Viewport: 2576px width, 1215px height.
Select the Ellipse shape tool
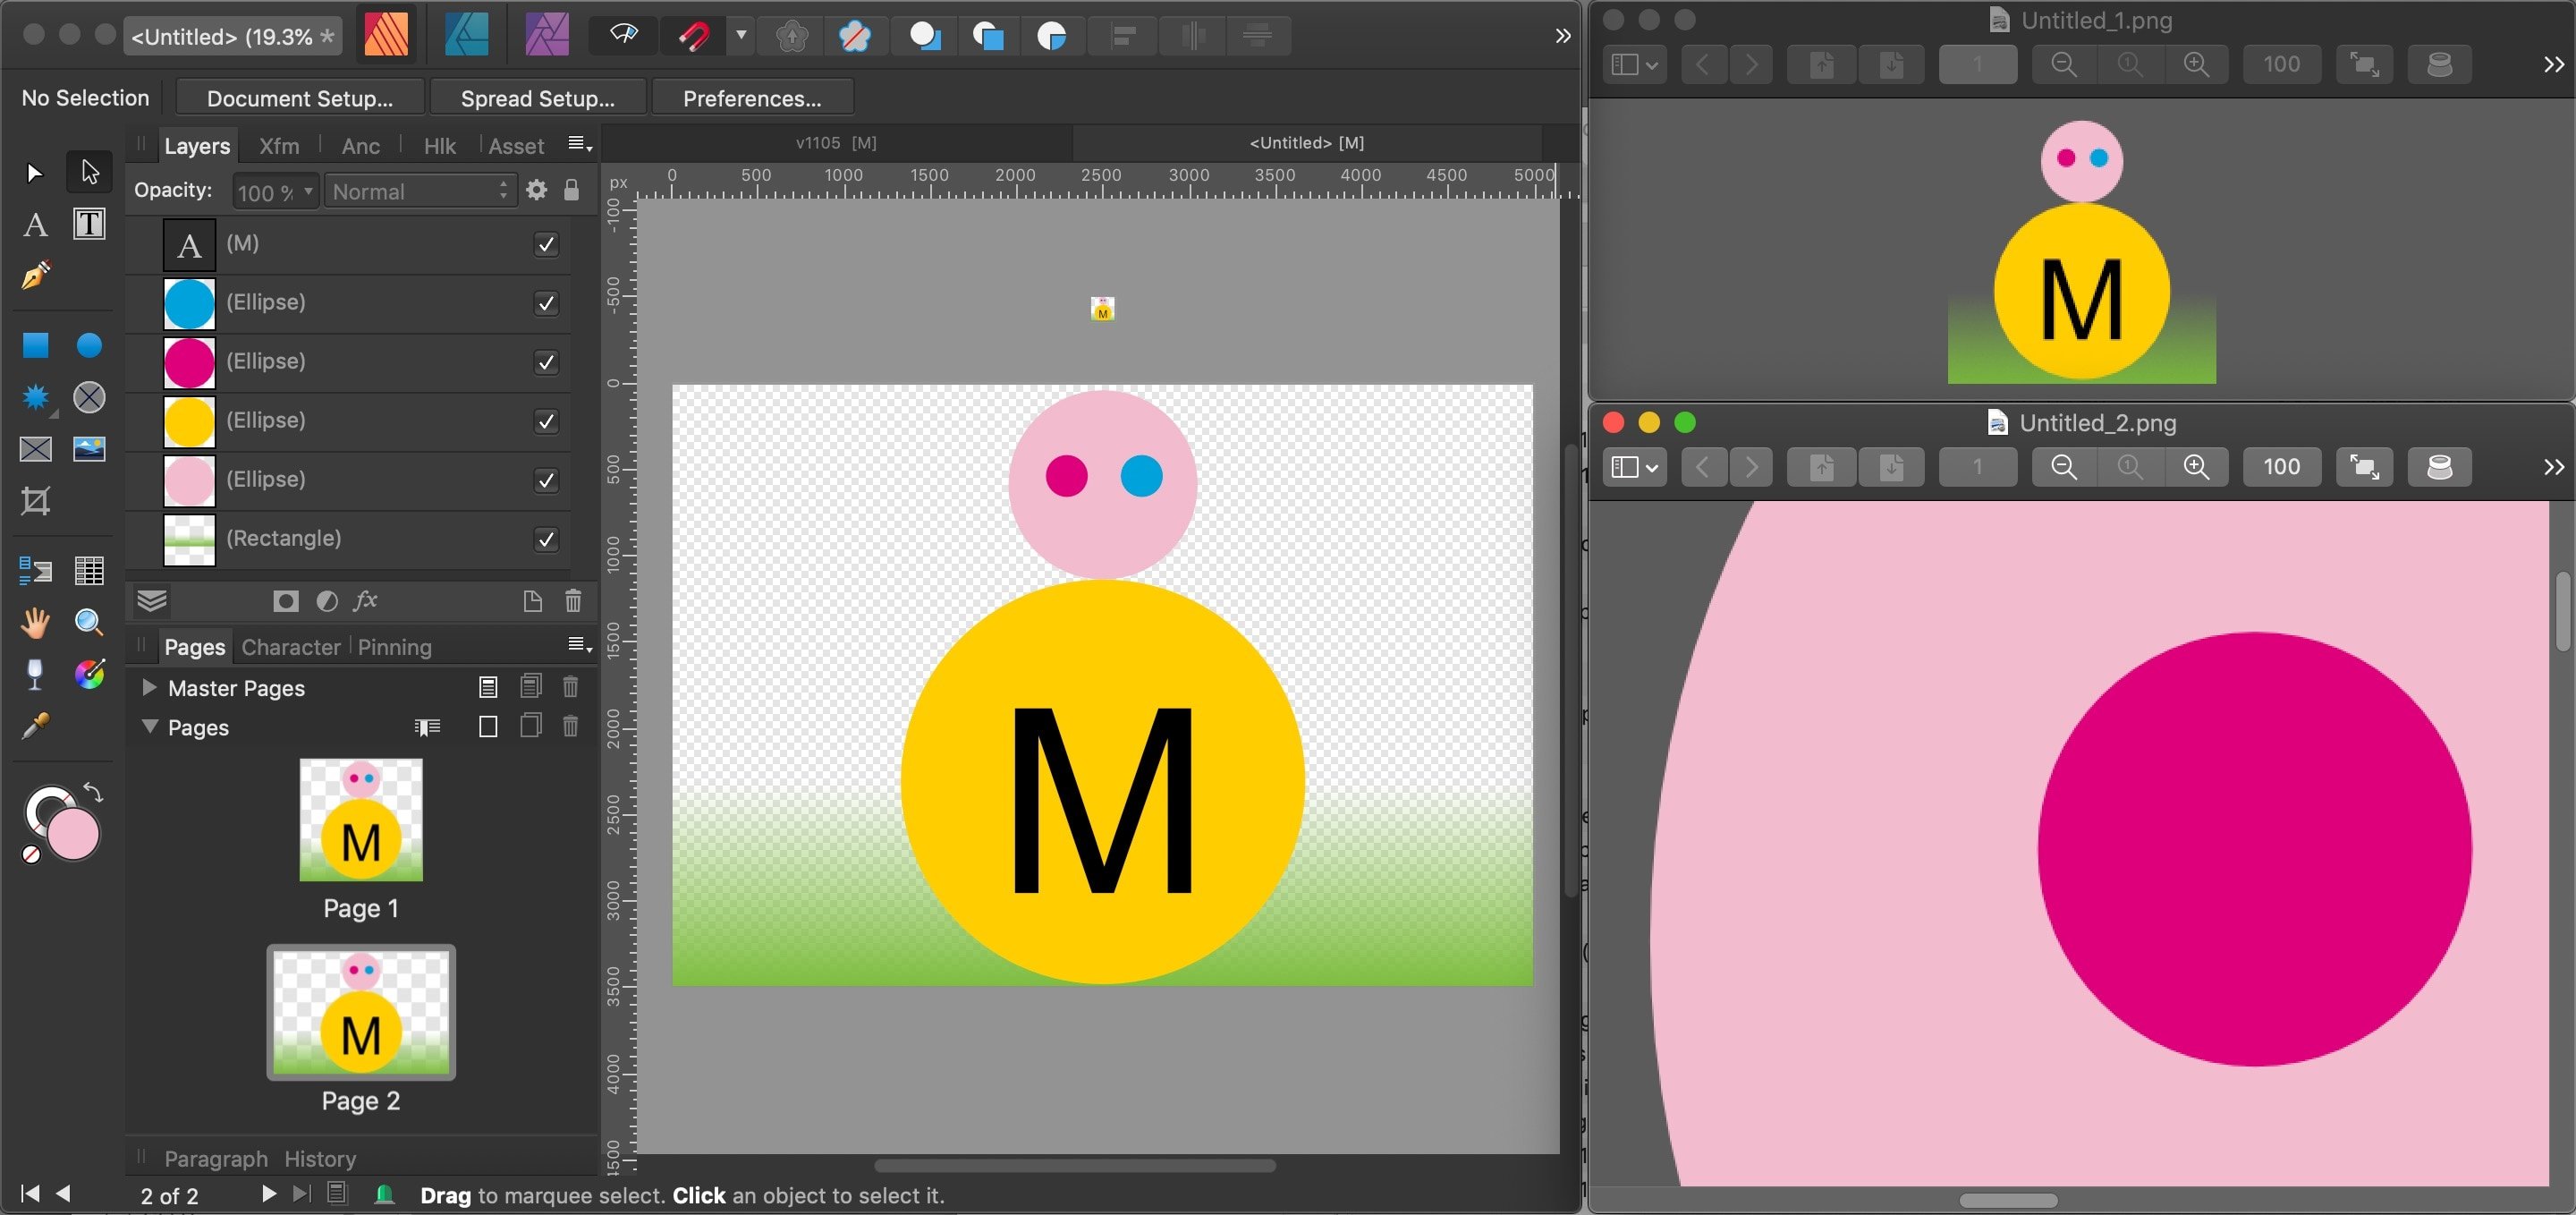coord(89,346)
